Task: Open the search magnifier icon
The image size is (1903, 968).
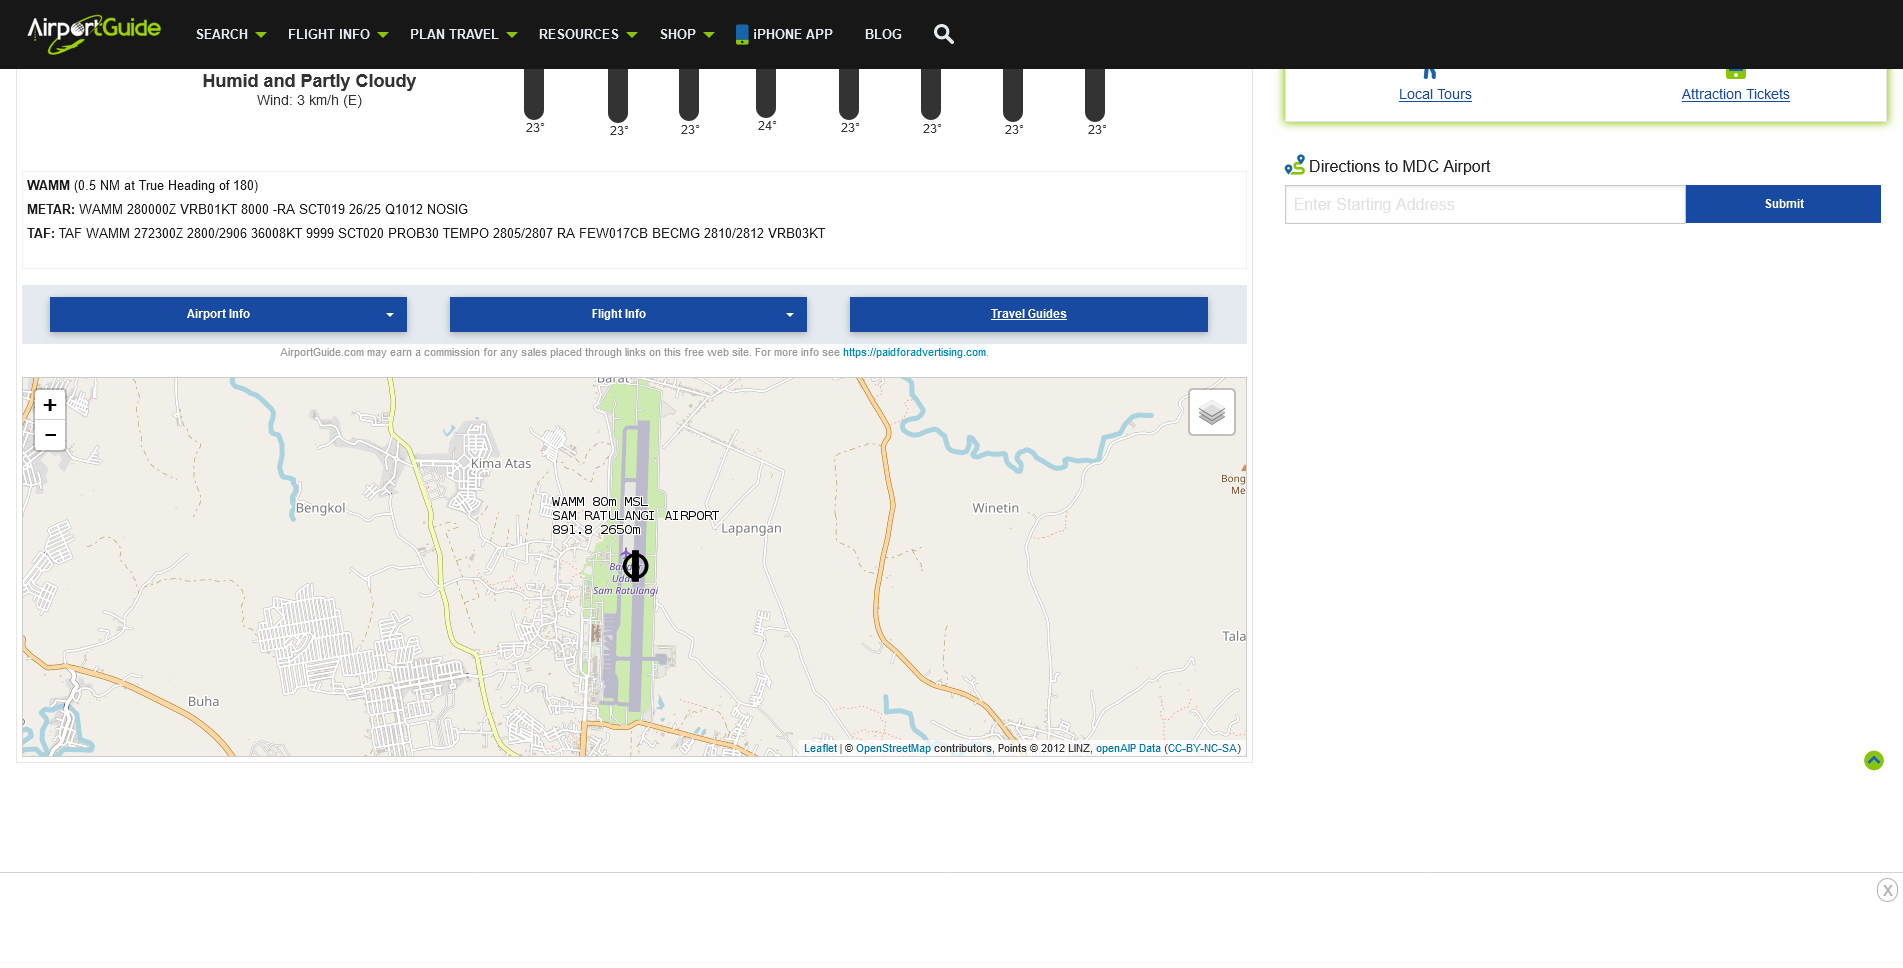Action: 943,34
